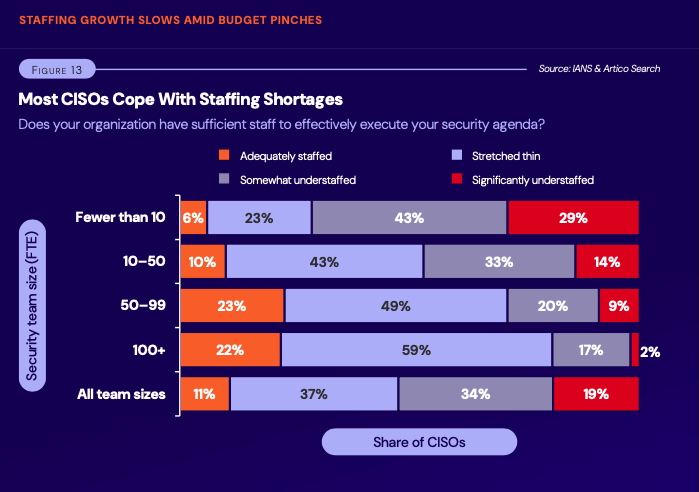Viewport: 699px width, 492px height.
Task: Click the Share of CISOs axis label
Action: 419,441
